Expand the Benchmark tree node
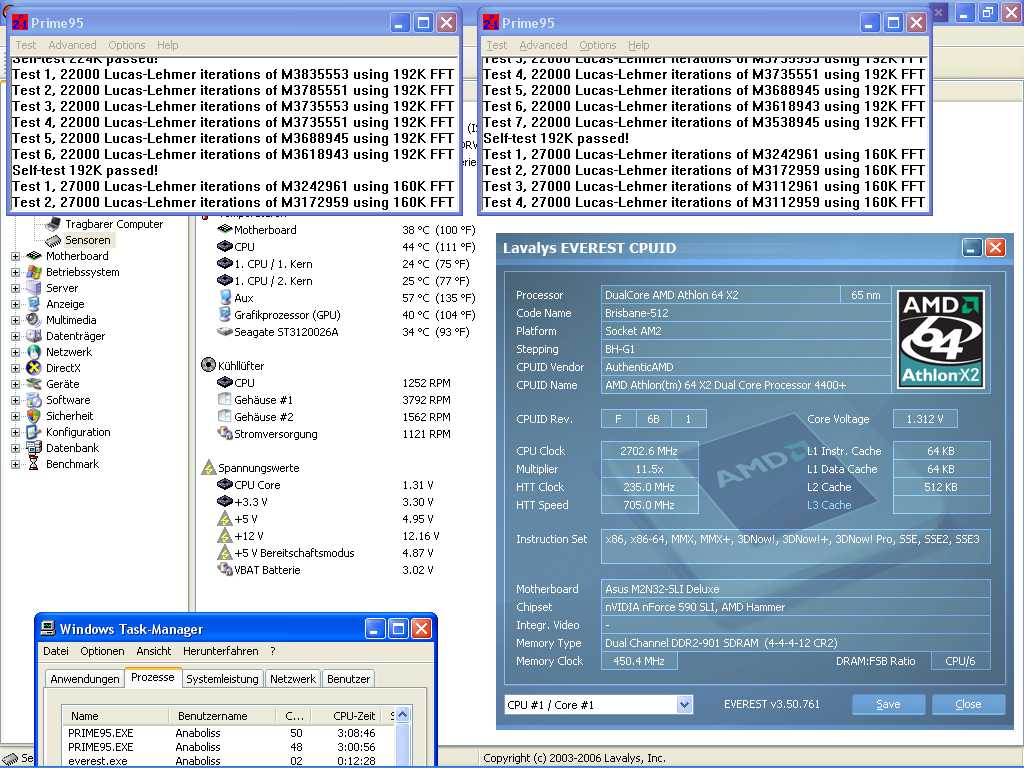This screenshot has height=768, width=1024. 15,464
